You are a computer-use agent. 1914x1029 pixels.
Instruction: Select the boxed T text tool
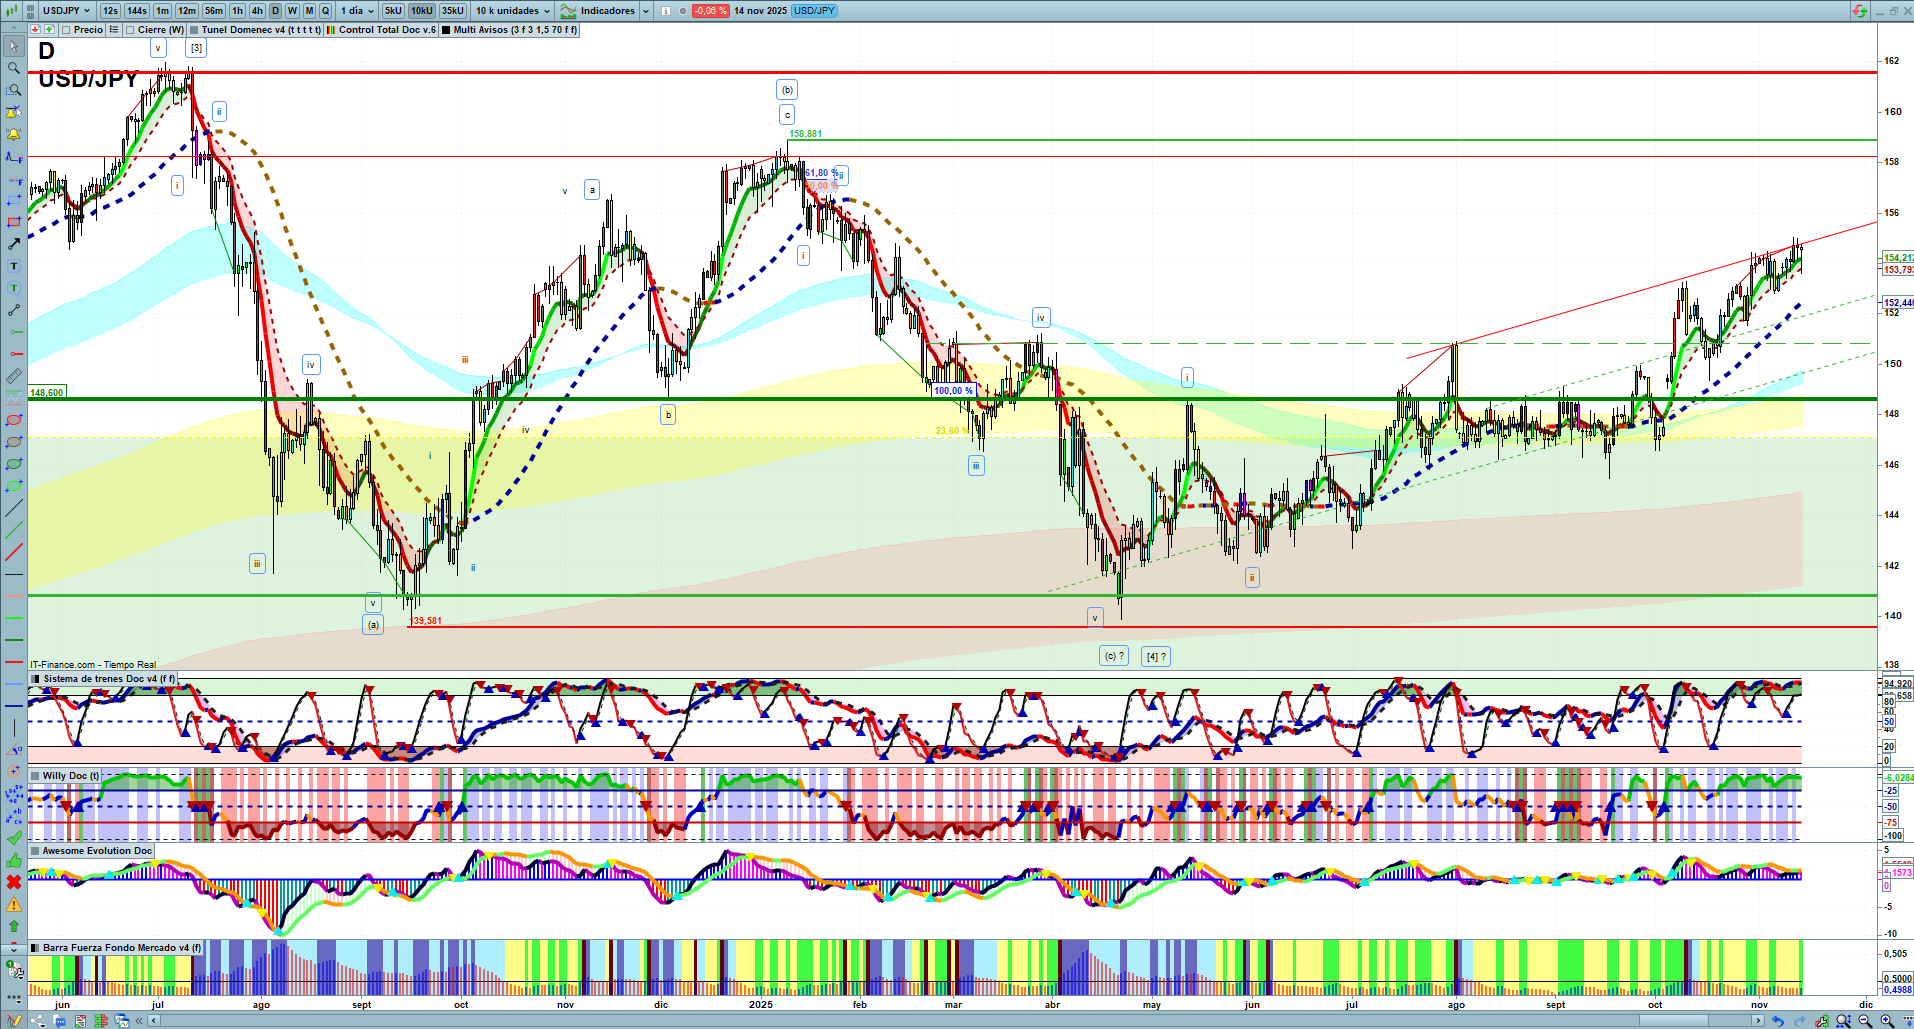14,266
